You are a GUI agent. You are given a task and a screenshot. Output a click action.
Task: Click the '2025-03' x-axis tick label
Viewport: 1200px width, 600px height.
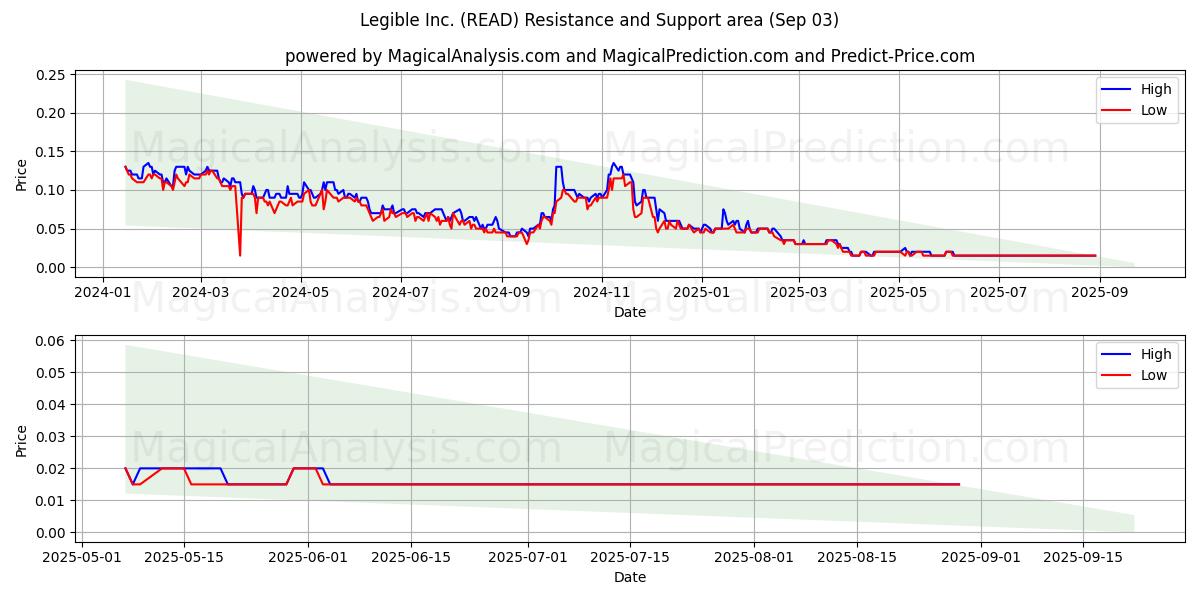[799, 292]
